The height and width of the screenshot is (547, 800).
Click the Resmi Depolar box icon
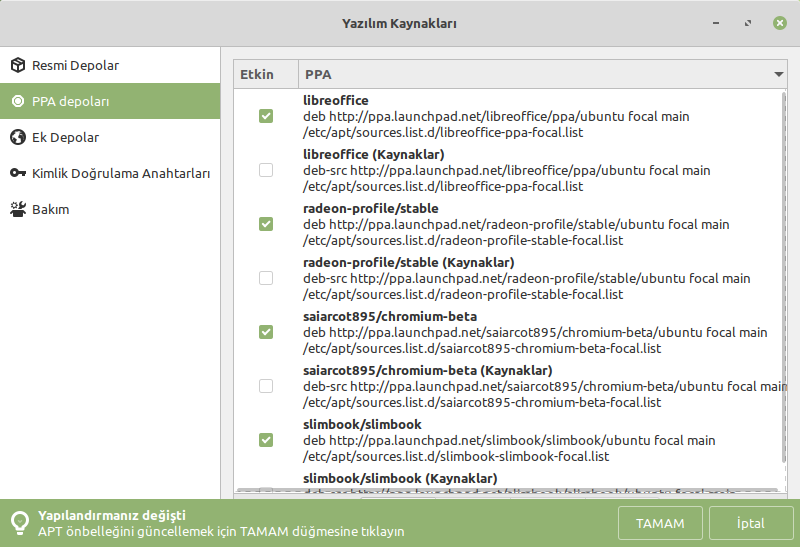pos(18,65)
